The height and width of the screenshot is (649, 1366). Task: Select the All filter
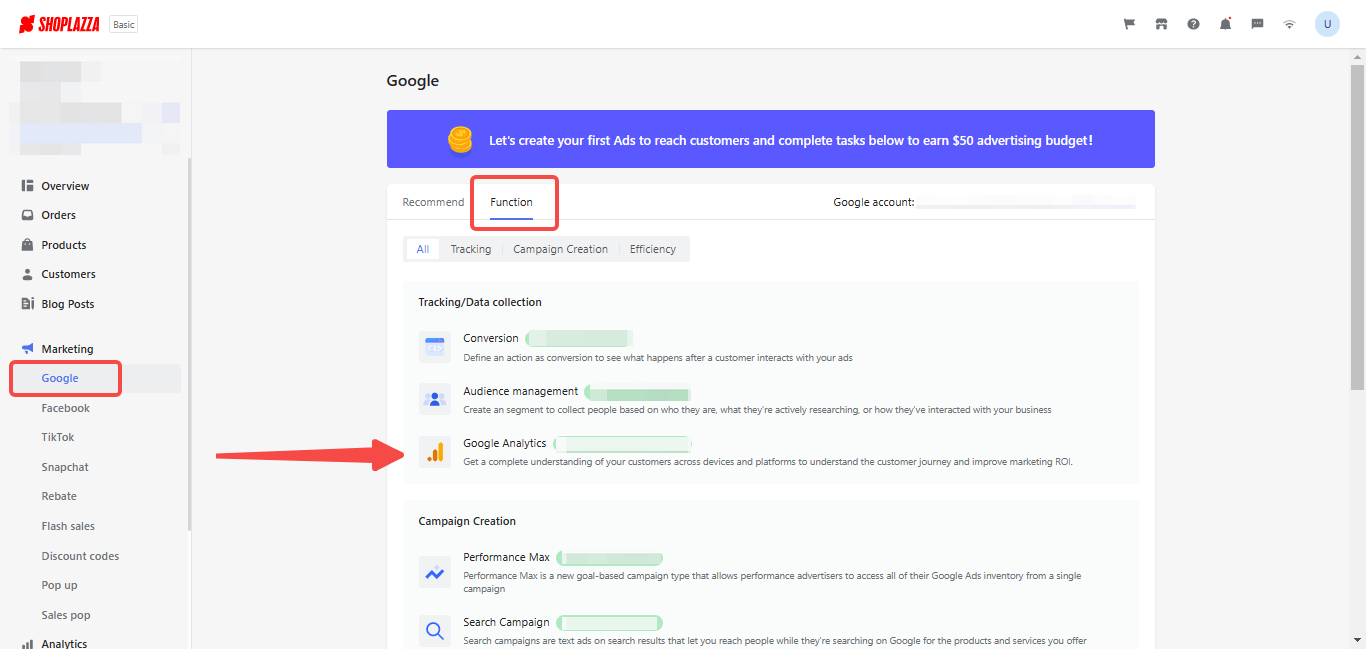(x=423, y=249)
